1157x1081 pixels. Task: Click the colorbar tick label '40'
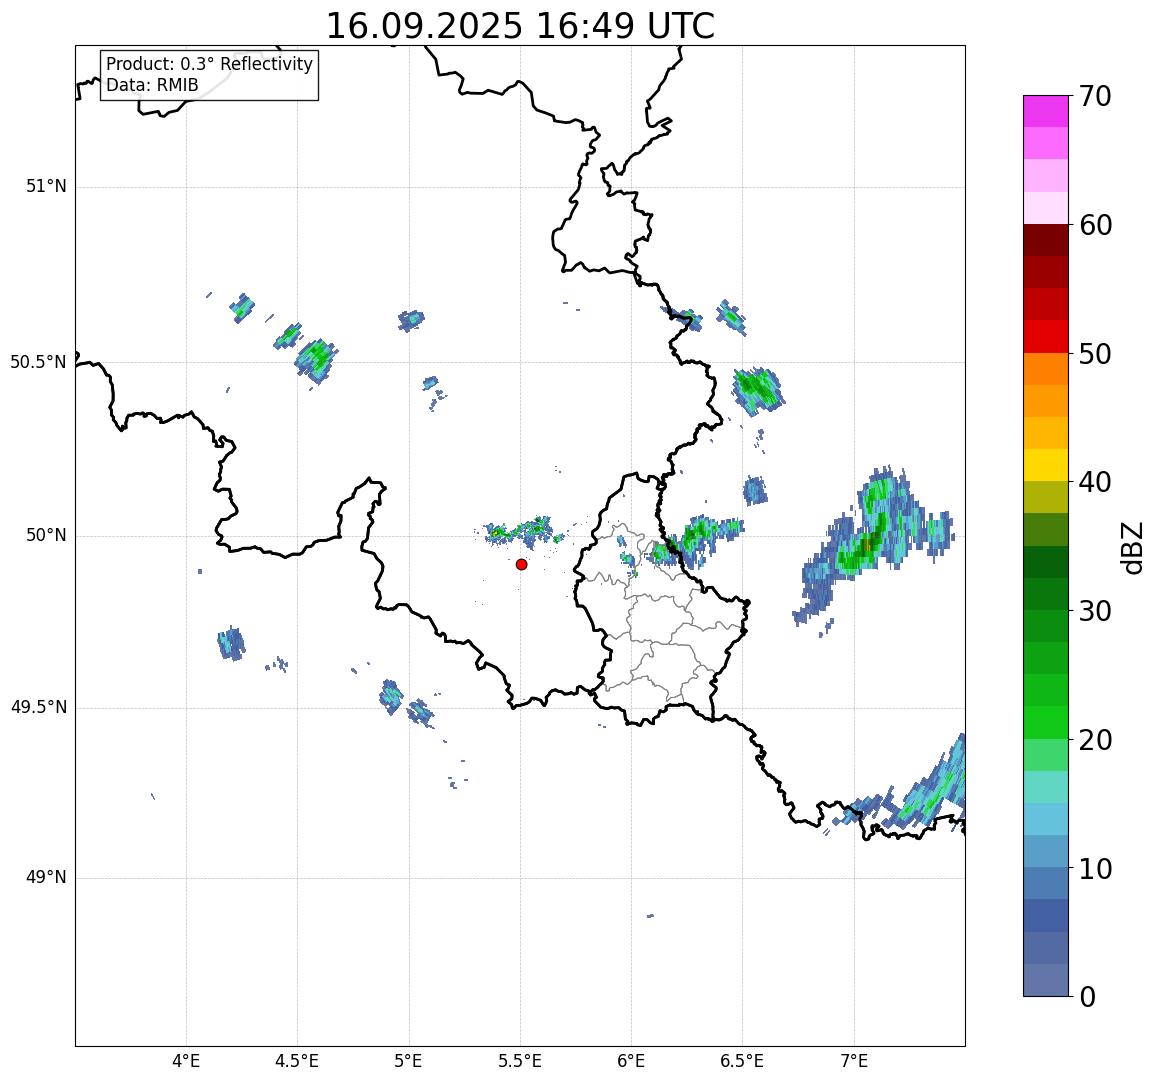pyautogui.click(x=1095, y=483)
